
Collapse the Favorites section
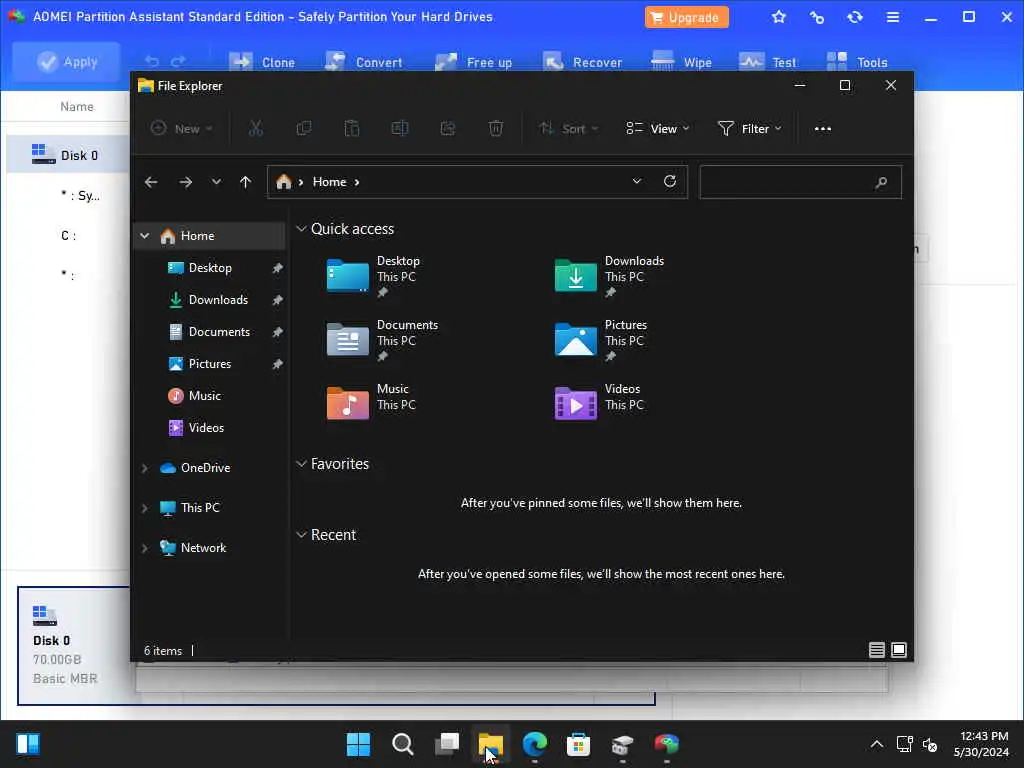(x=301, y=464)
